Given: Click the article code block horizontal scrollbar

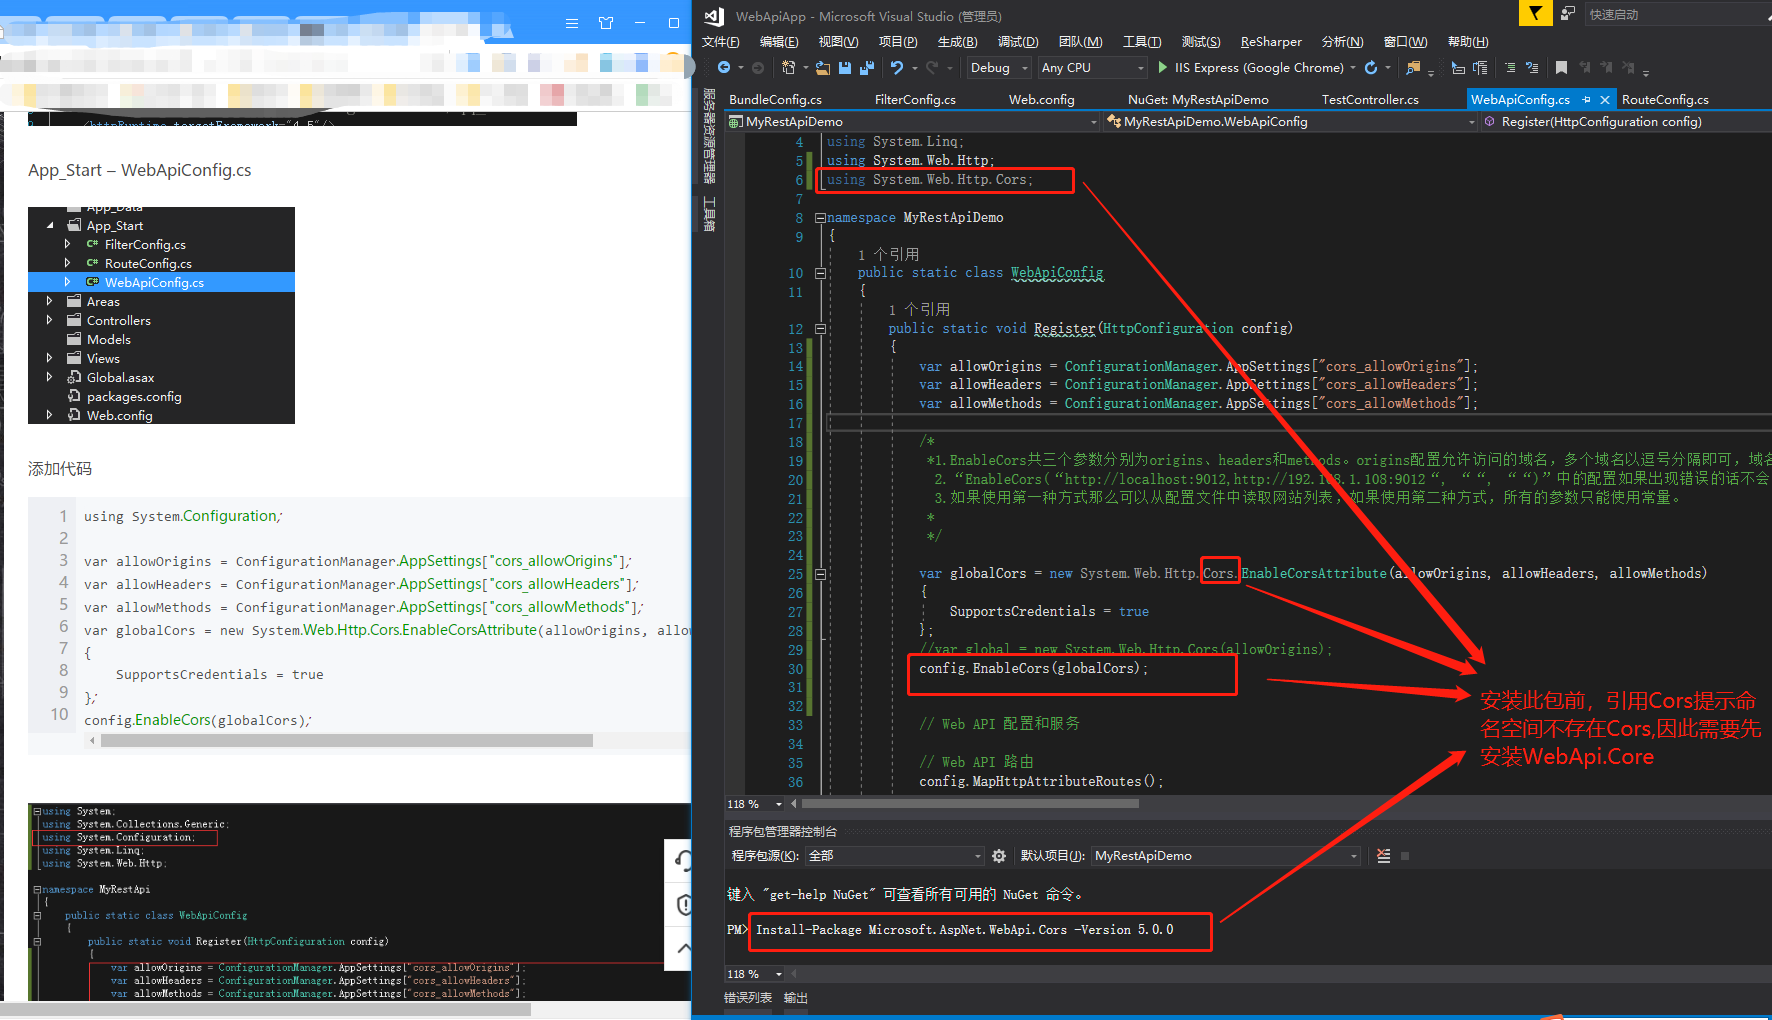Looking at the screenshot, I should coord(347,741).
